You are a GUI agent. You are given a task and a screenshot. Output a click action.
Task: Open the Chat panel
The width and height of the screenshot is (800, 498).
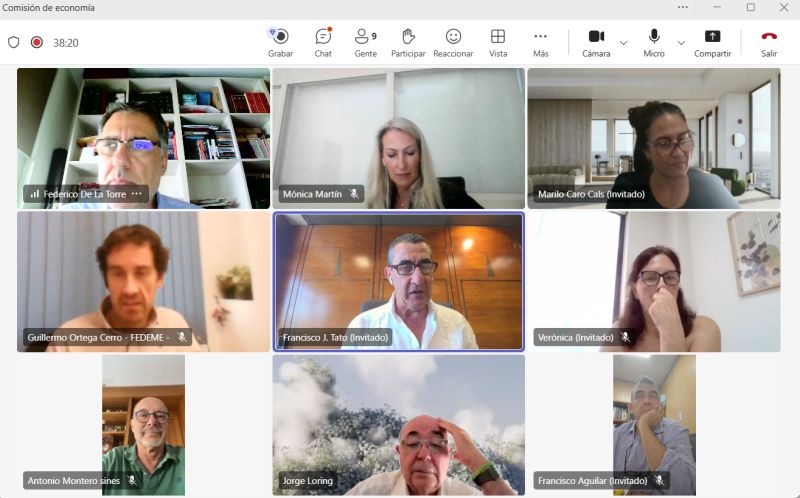pos(323,43)
